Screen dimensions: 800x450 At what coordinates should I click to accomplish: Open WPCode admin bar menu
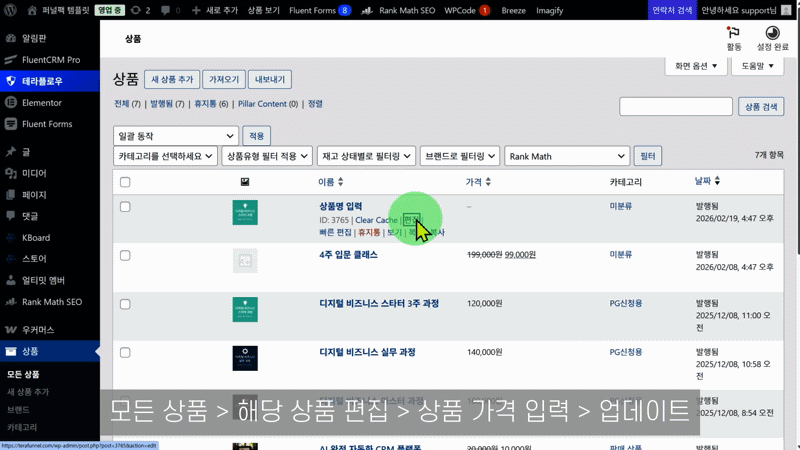point(467,10)
